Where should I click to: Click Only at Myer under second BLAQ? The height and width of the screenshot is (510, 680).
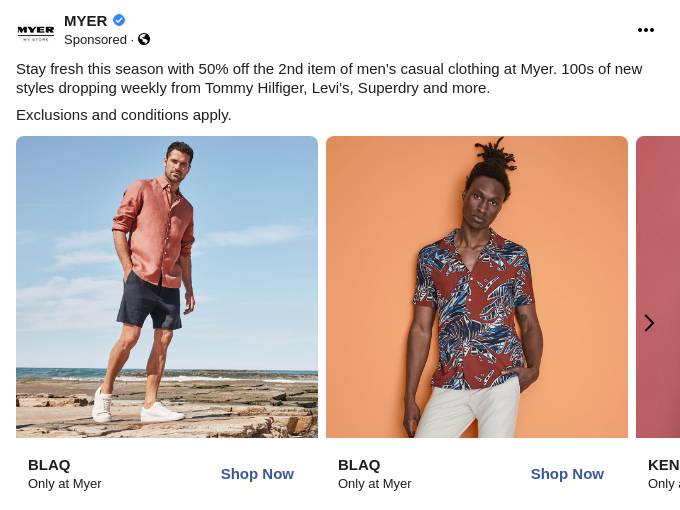pyautogui.click(x=375, y=484)
